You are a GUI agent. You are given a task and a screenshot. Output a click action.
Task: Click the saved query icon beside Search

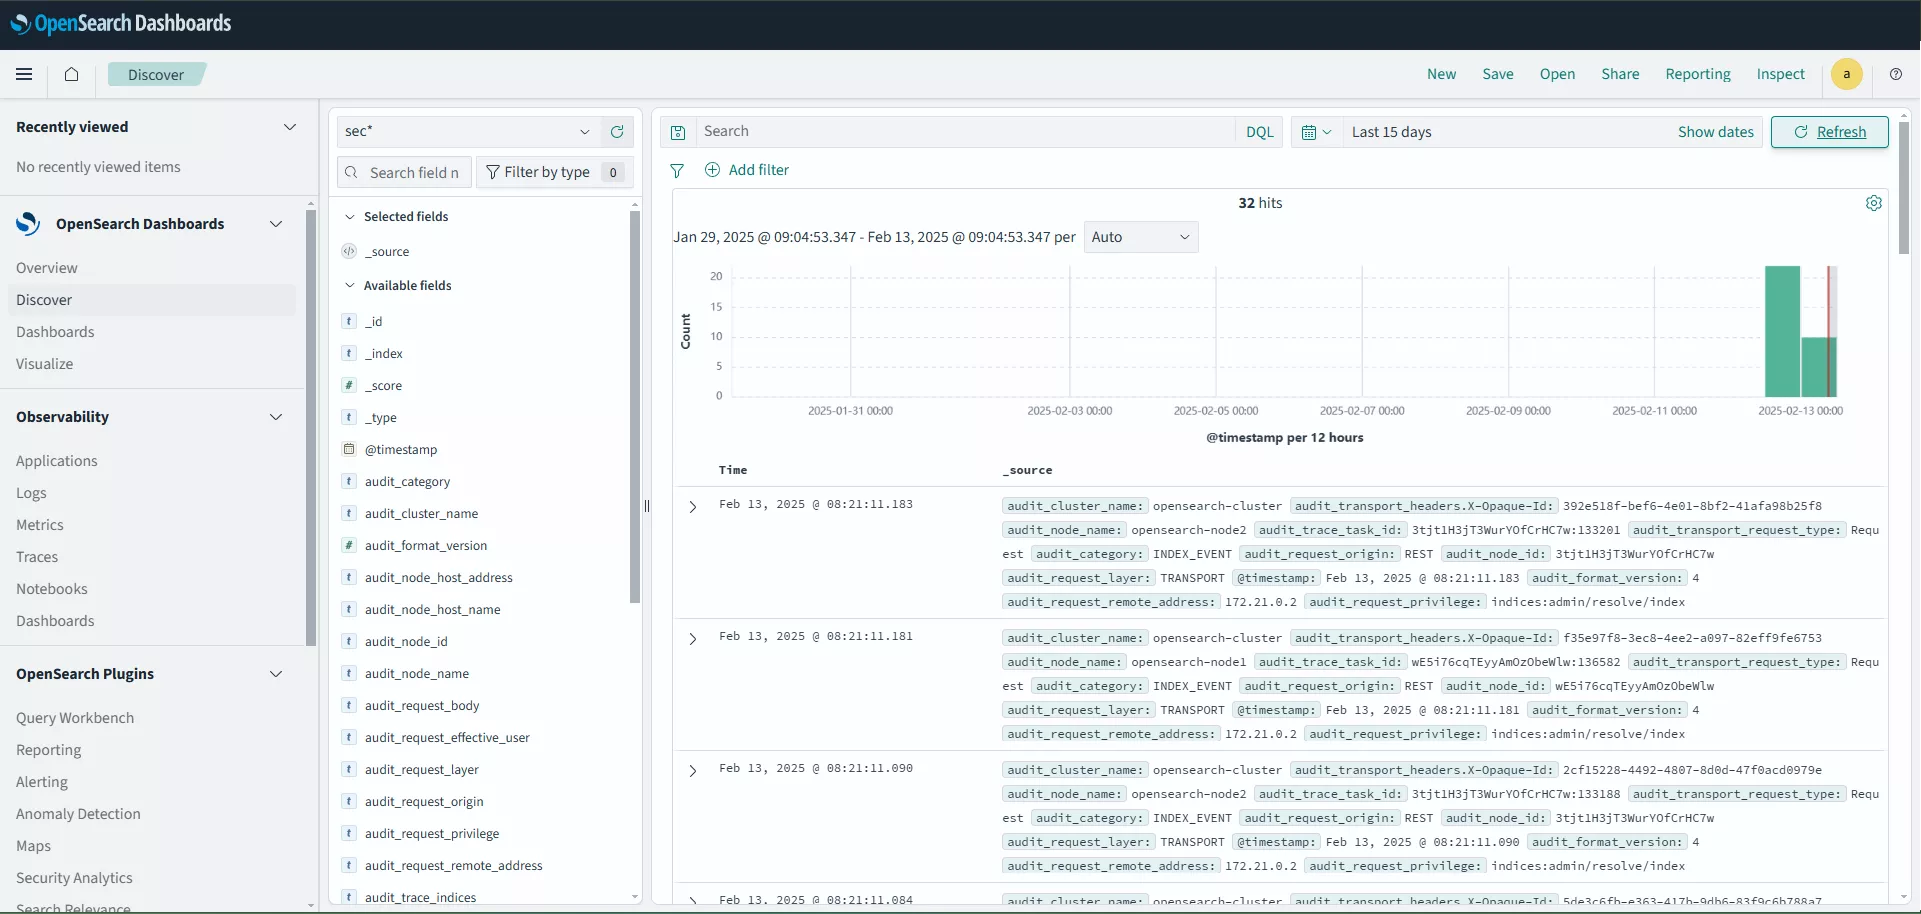pyautogui.click(x=678, y=132)
